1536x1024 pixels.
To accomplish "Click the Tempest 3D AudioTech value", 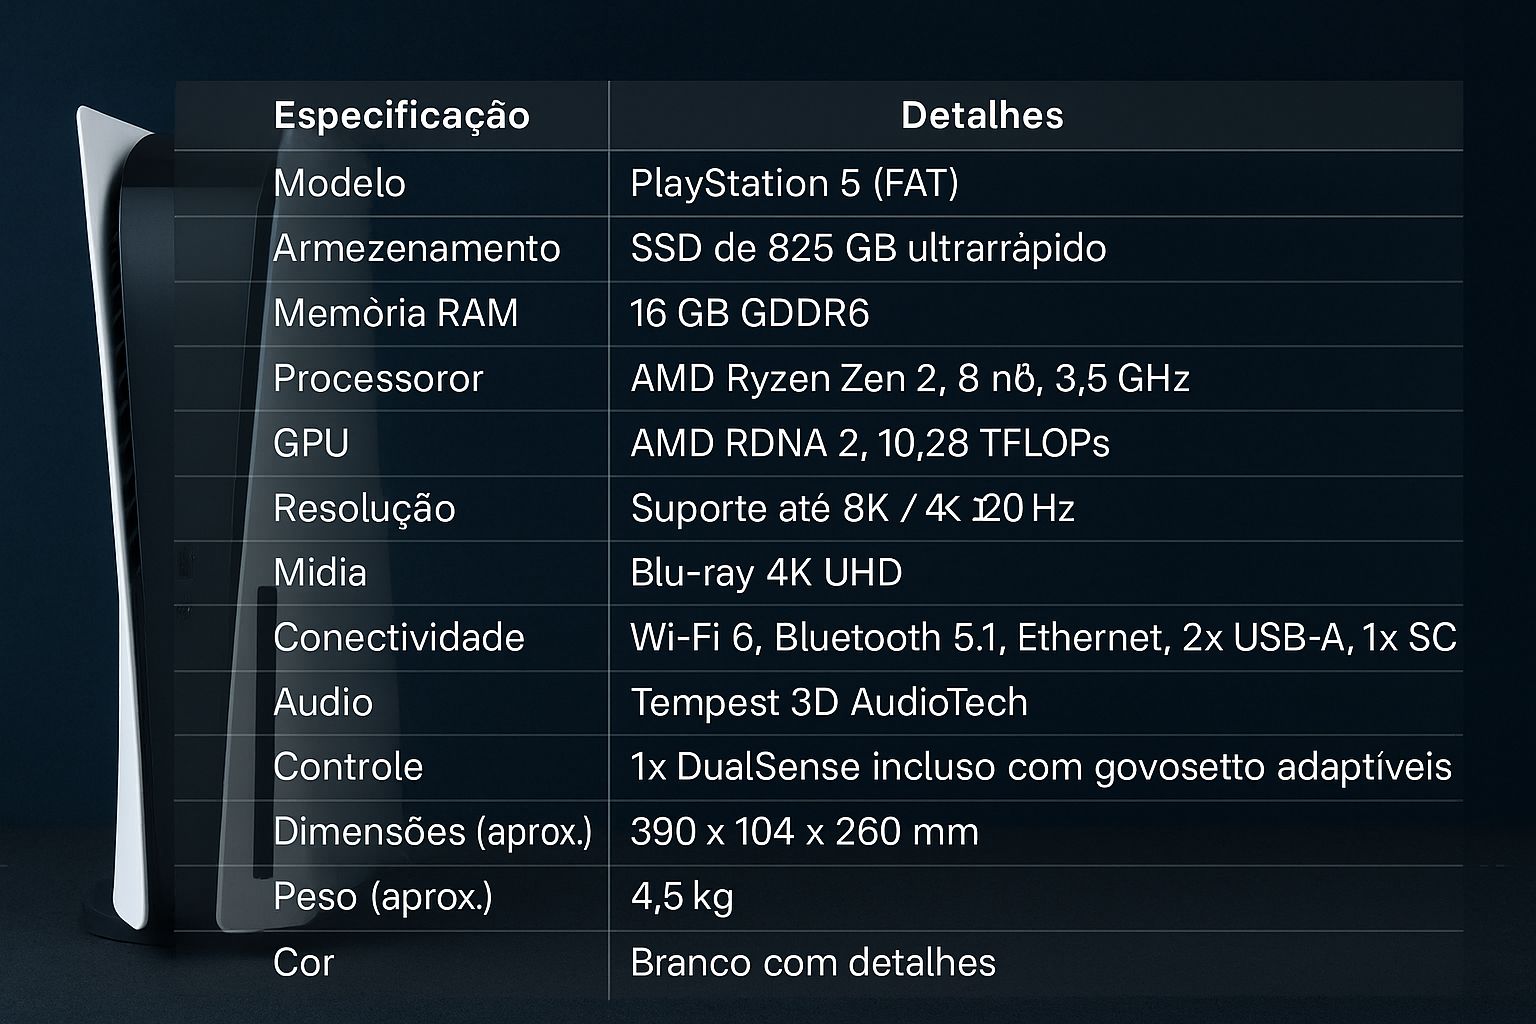I will 828,703.
